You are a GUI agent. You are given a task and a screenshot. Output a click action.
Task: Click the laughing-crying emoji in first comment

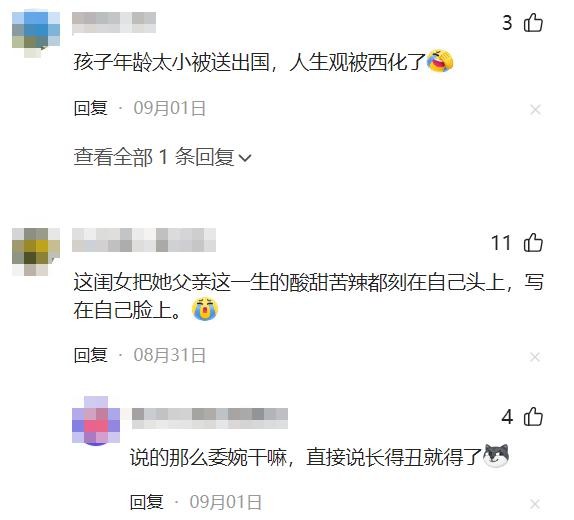(440, 61)
